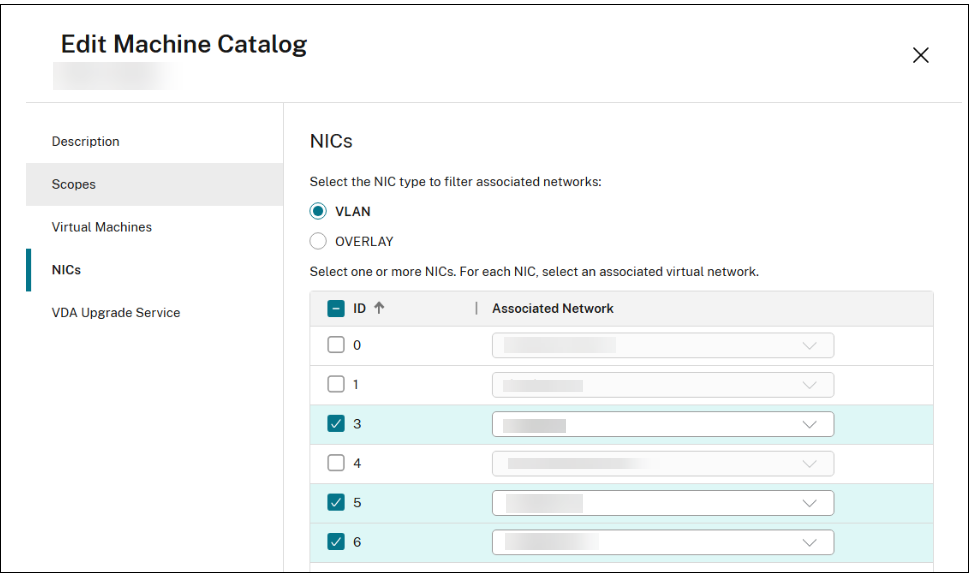Go to the Description section
The width and height of the screenshot is (969, 573).
click(86, 141)
